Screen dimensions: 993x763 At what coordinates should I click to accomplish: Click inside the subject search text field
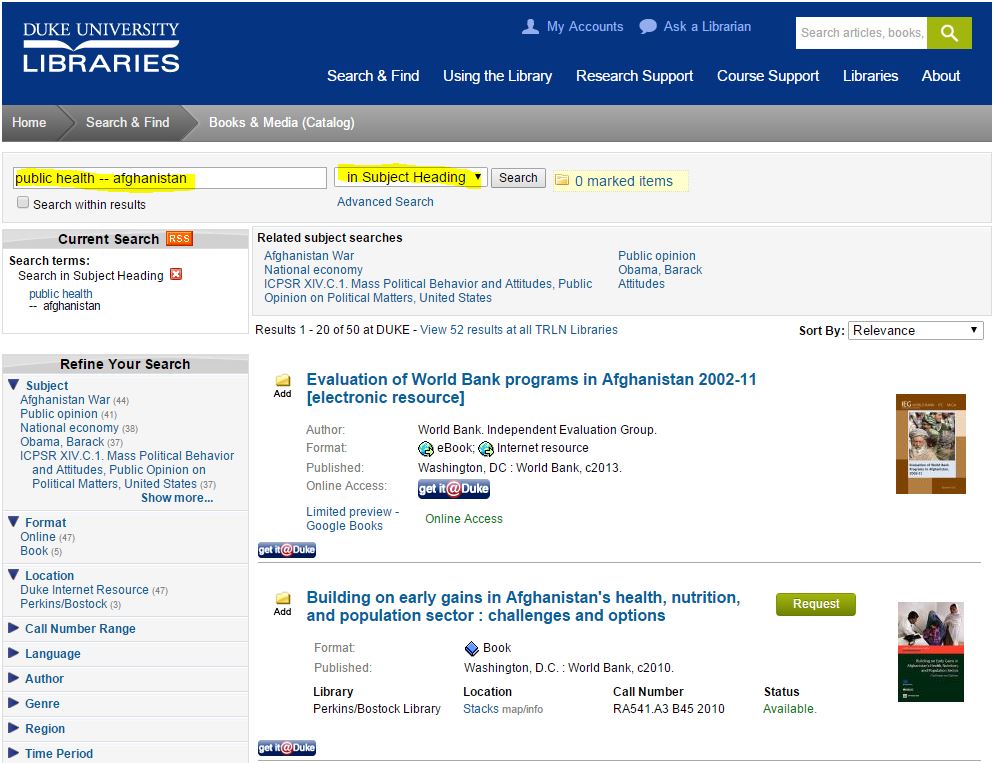coord(170,178)
